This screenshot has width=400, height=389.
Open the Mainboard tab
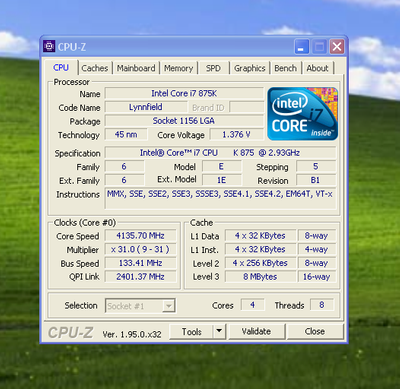(136, 68)
